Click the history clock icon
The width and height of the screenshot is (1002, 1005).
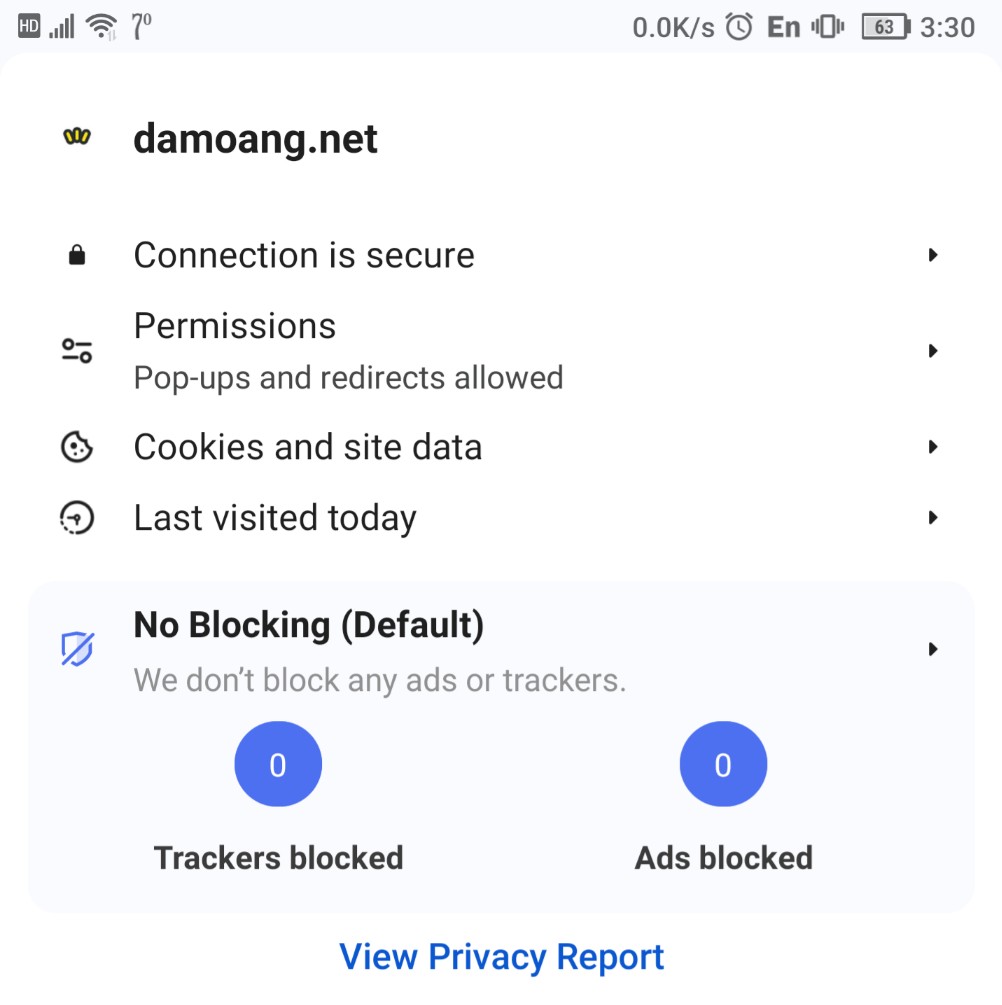pyautogui.click(x=77, y=517)
